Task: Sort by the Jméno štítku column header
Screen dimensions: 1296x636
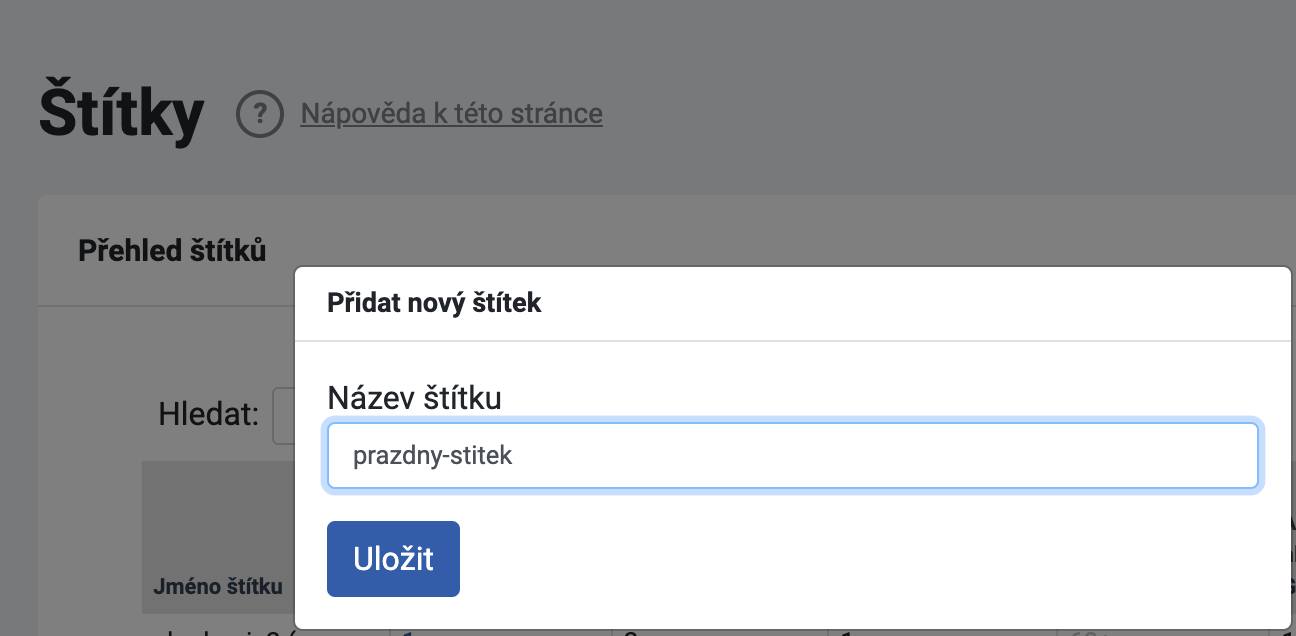Action: coord(218,587)
